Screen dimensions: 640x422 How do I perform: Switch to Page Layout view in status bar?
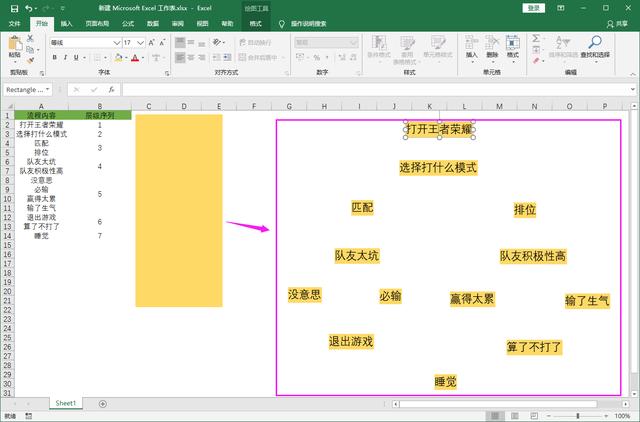pos(515,415)
